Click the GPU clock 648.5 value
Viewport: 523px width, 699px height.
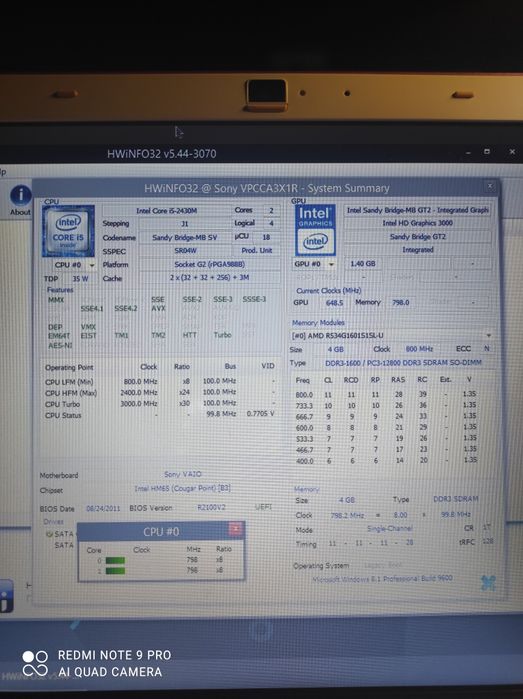(334, 303)
